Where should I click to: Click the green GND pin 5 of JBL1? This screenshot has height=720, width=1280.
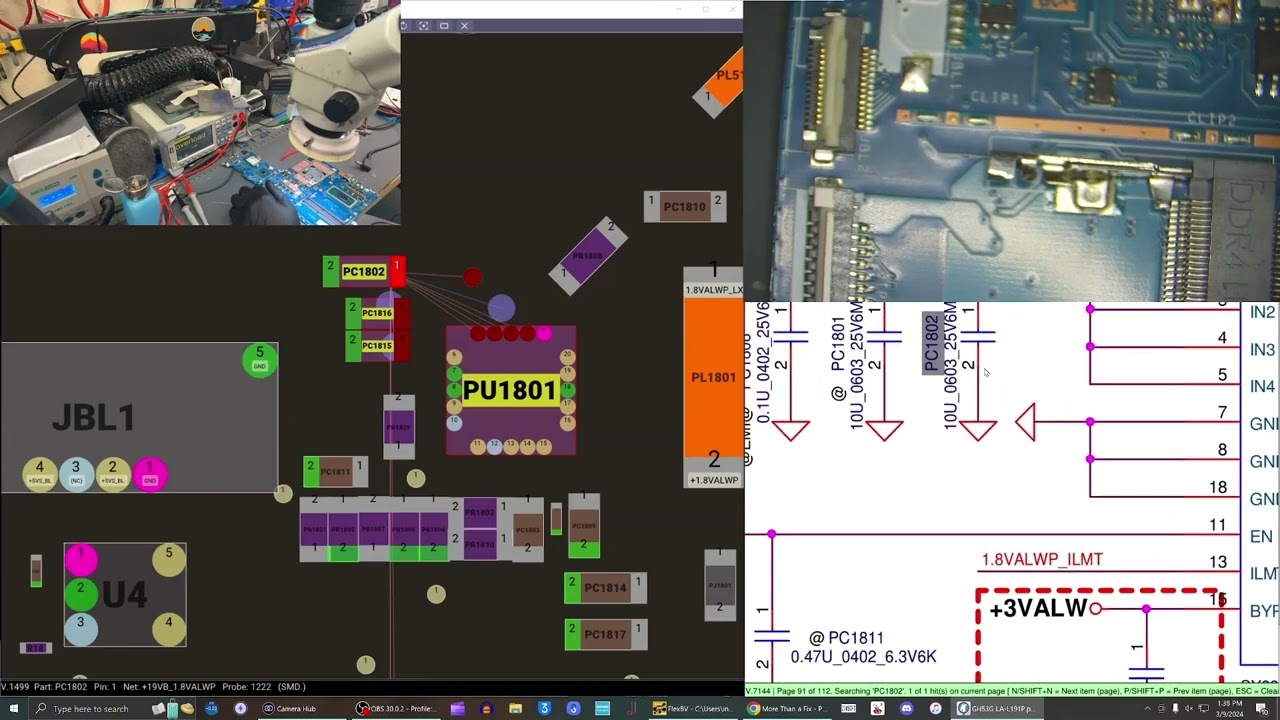[260, 360]
